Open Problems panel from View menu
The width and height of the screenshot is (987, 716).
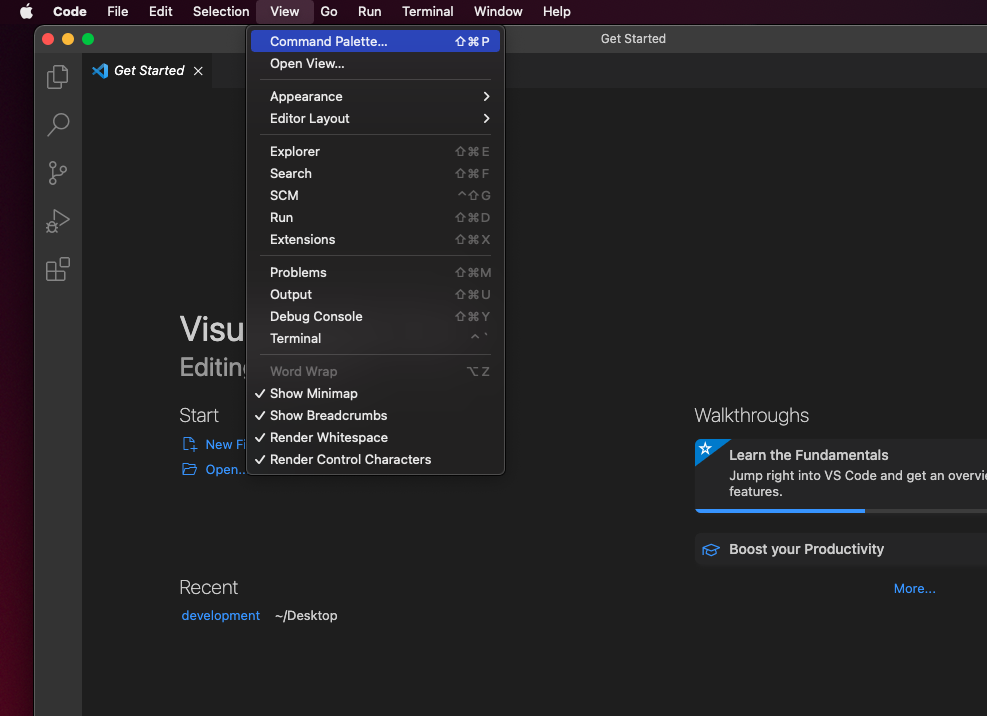[376, 273]
